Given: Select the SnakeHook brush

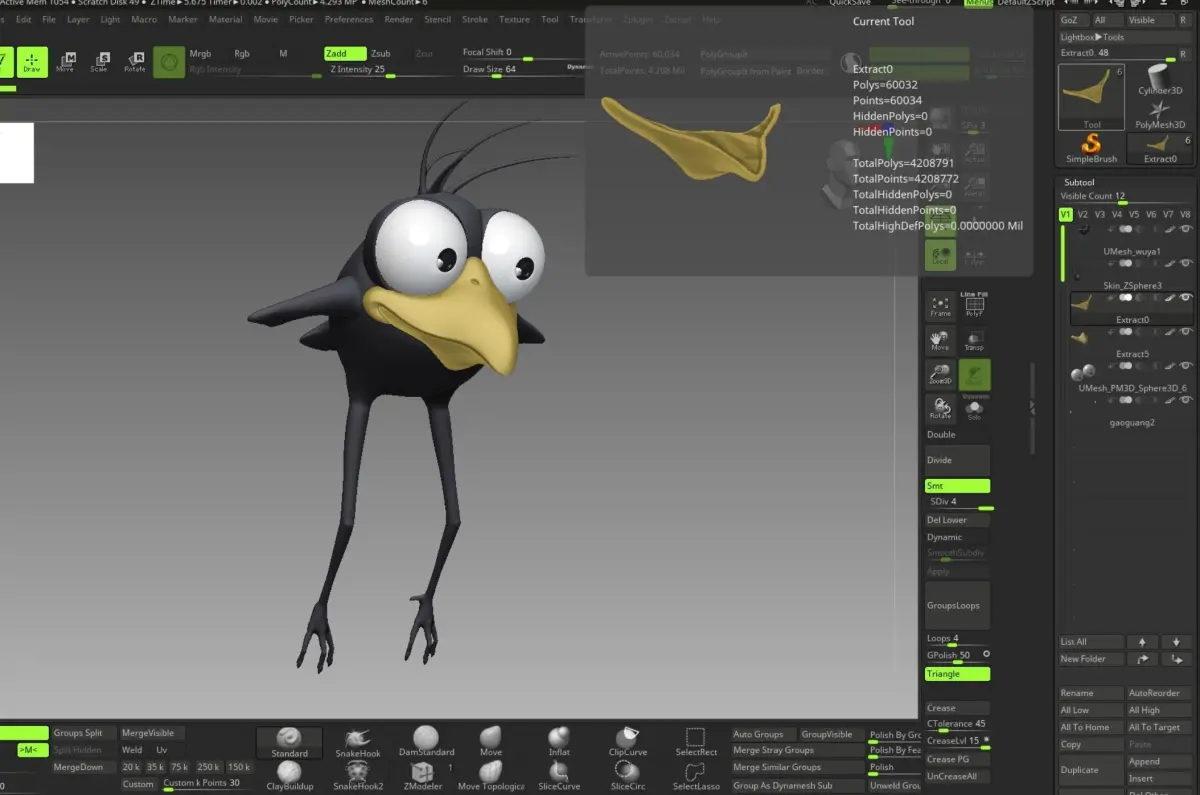Looking at the screenshot, I should tap(358, 742).
